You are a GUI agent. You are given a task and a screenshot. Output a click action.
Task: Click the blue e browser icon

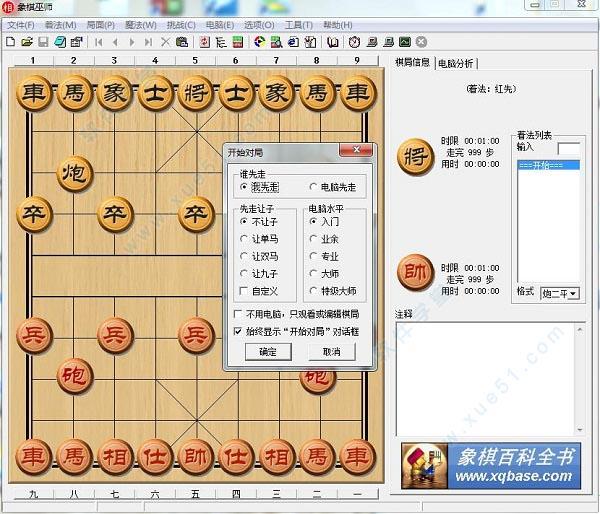click(x=293, y=42)
